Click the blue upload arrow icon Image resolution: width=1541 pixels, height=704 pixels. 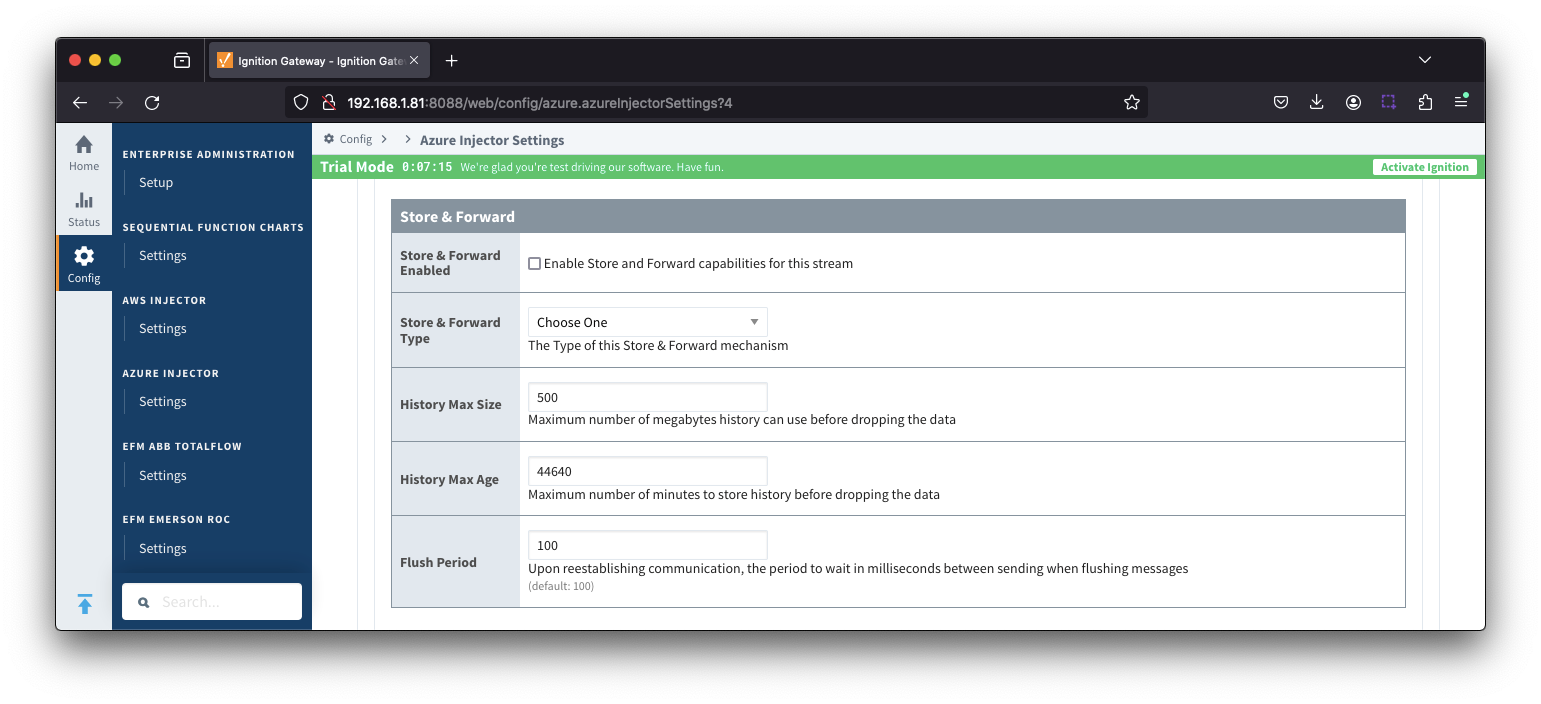pyautogui.click(x=85, y=604)
